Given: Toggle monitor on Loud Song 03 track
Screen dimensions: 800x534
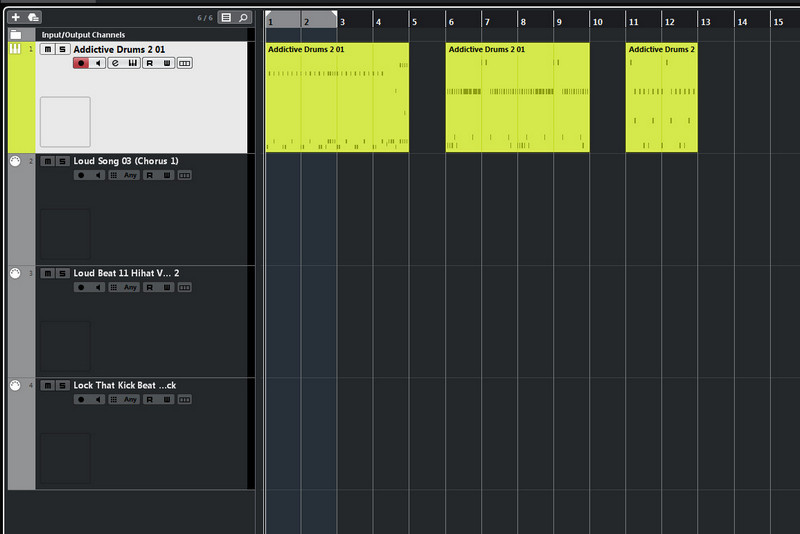Looking at the screenshot, I should pyautogui.click(x=98, y=175).
